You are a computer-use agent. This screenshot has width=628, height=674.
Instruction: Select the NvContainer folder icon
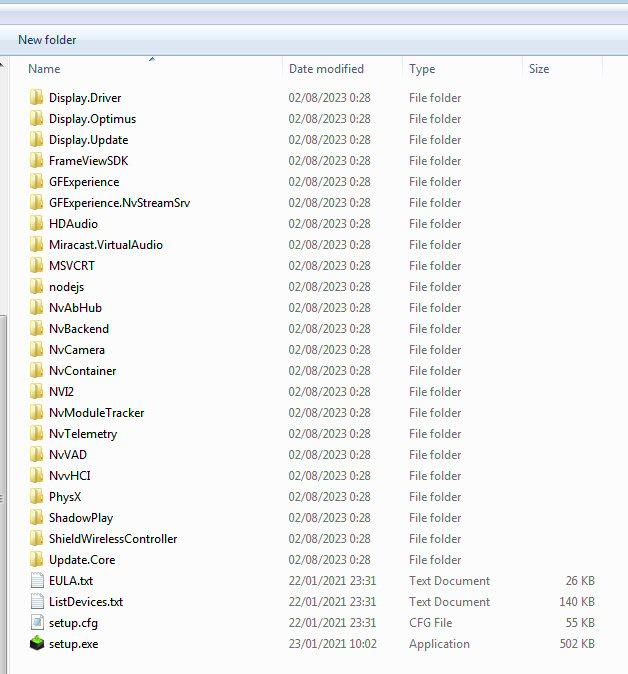click(37, 371)
